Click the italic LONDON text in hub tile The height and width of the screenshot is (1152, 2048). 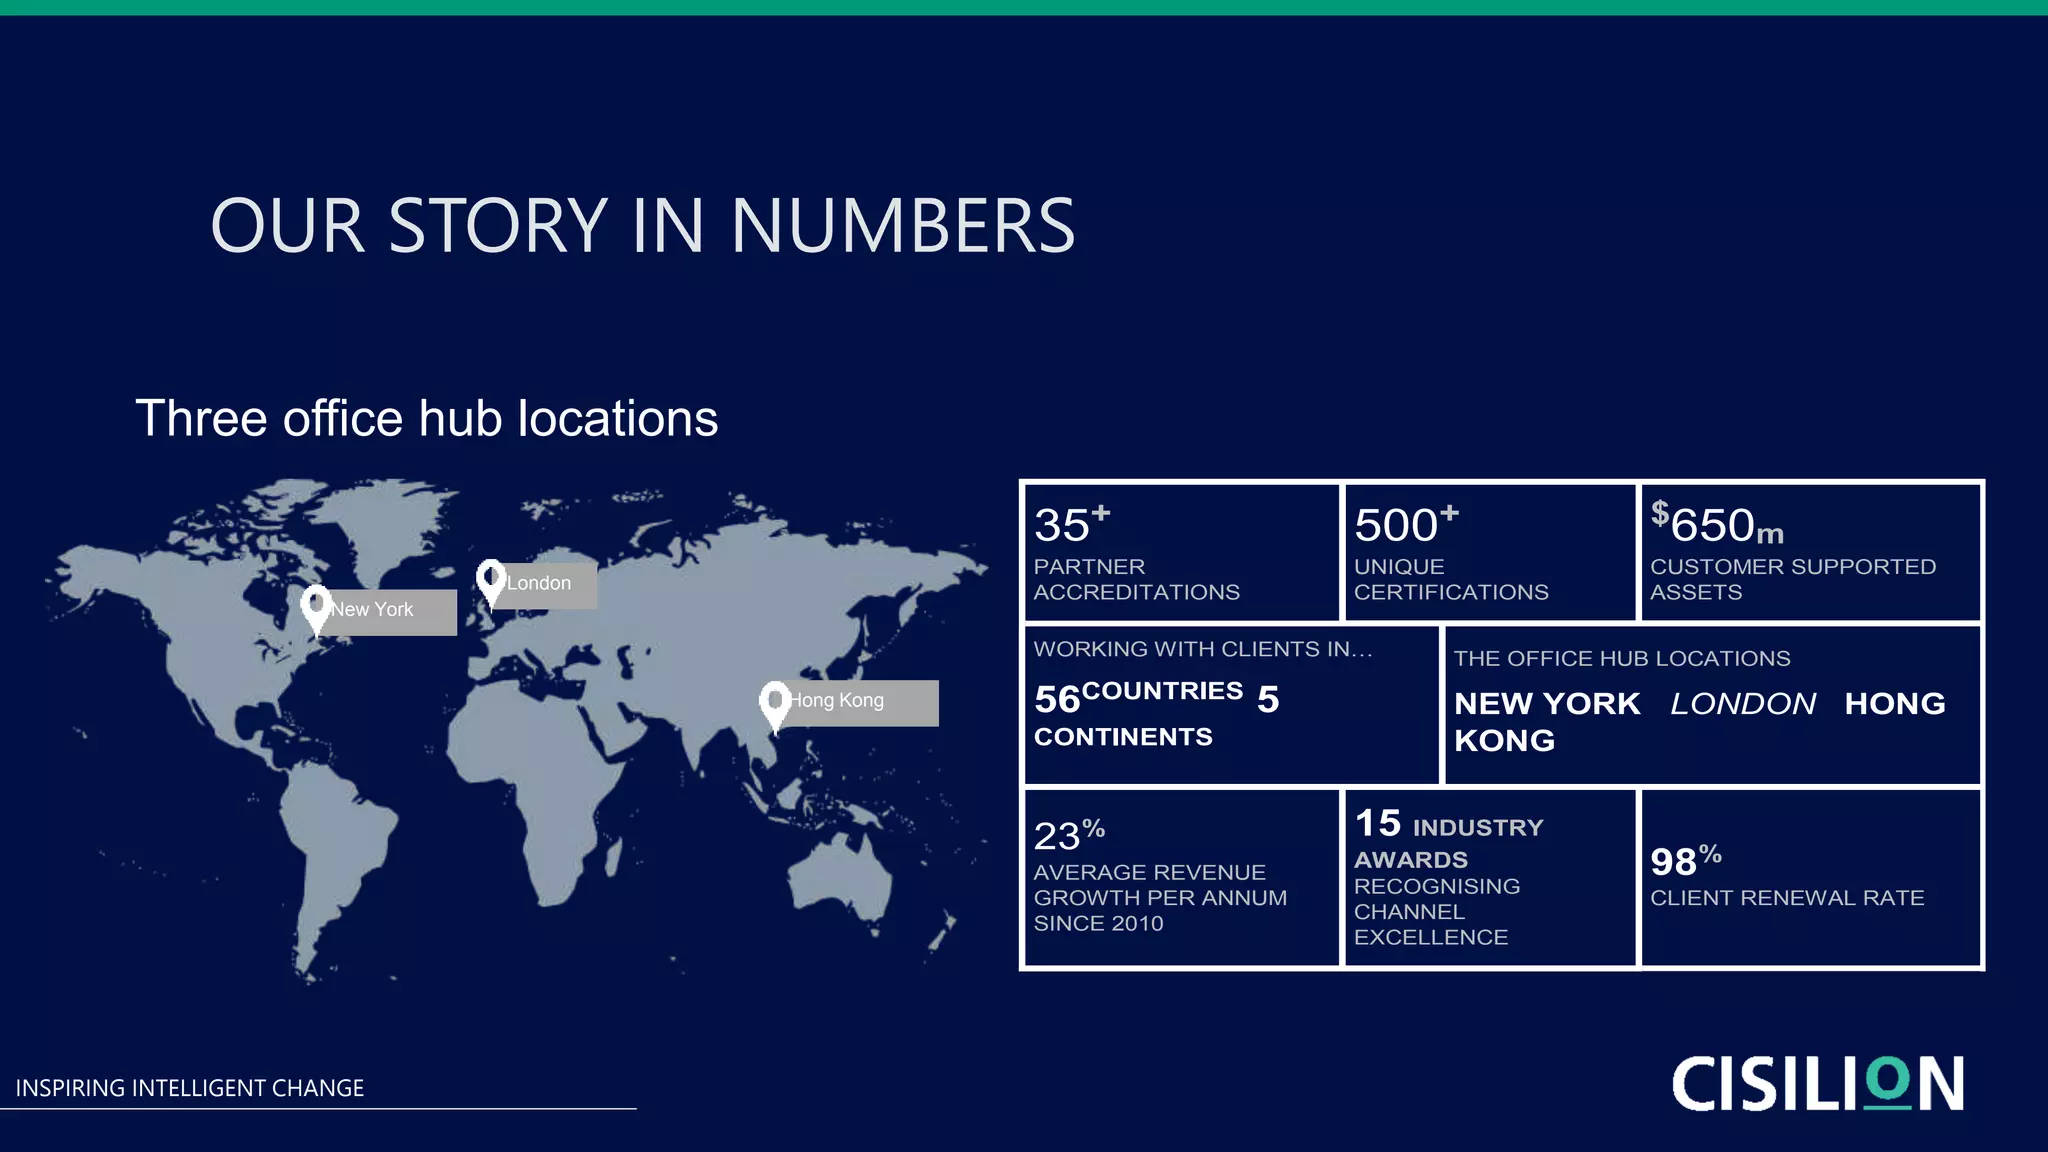click(x=1743, y=704)
